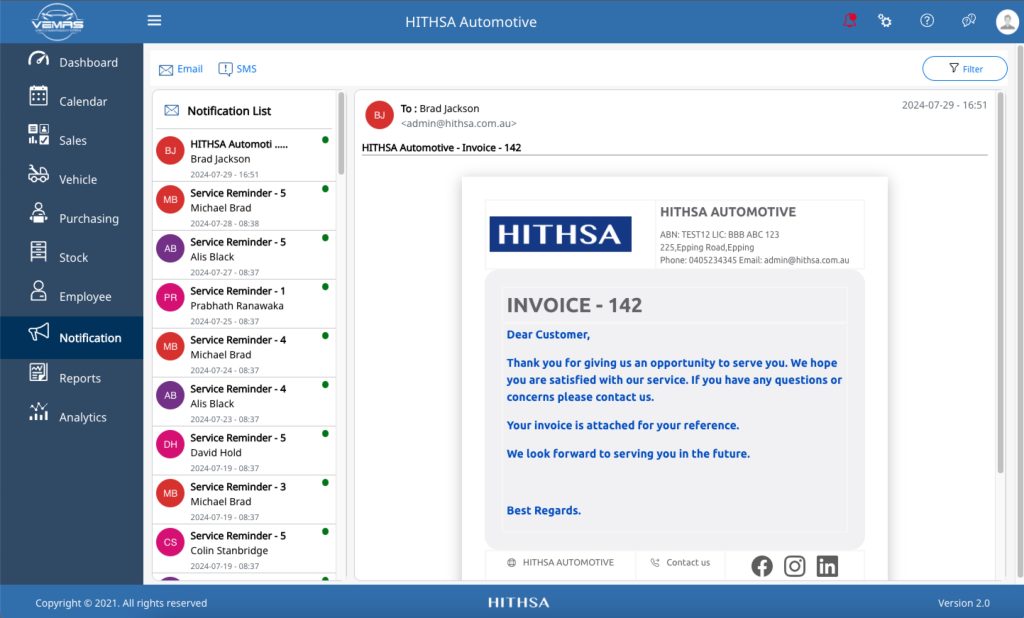The width and height of the screenshot is (1024, 618).
Task: Click the Facebook icon in email footer
Action: coord(761,566)
